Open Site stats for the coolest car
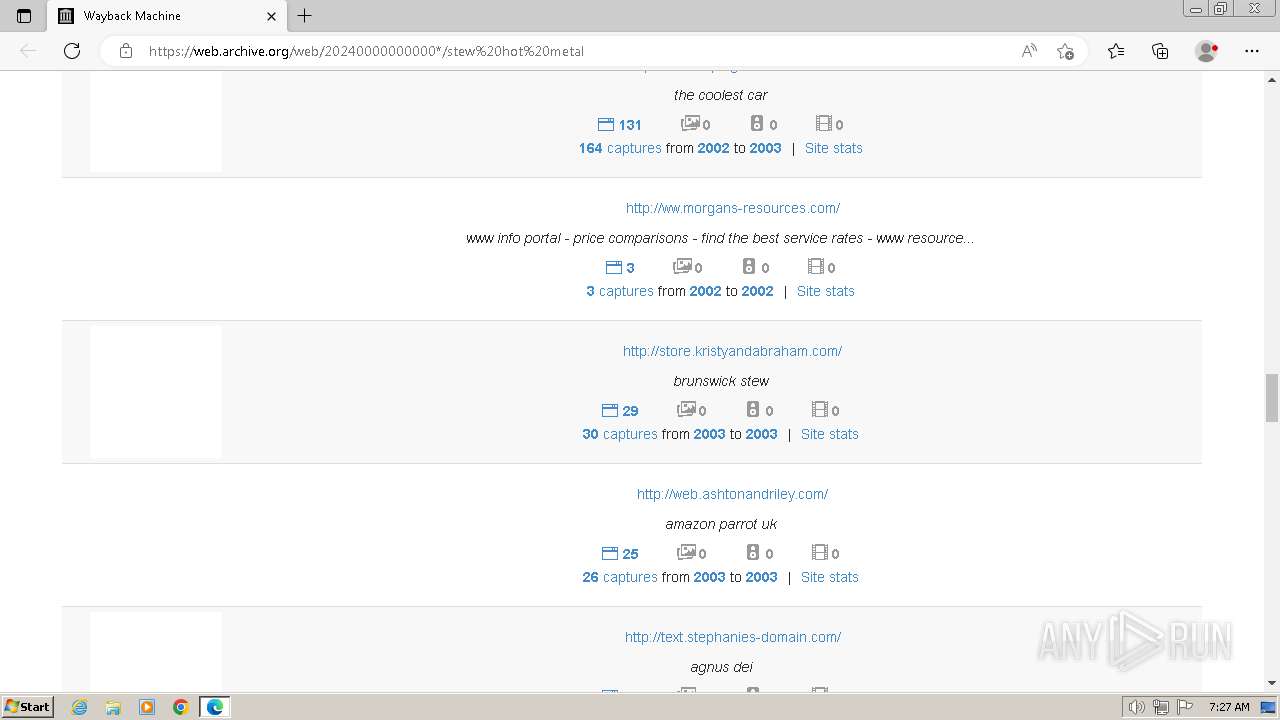The image size is (1280, 720). (834, 148)
